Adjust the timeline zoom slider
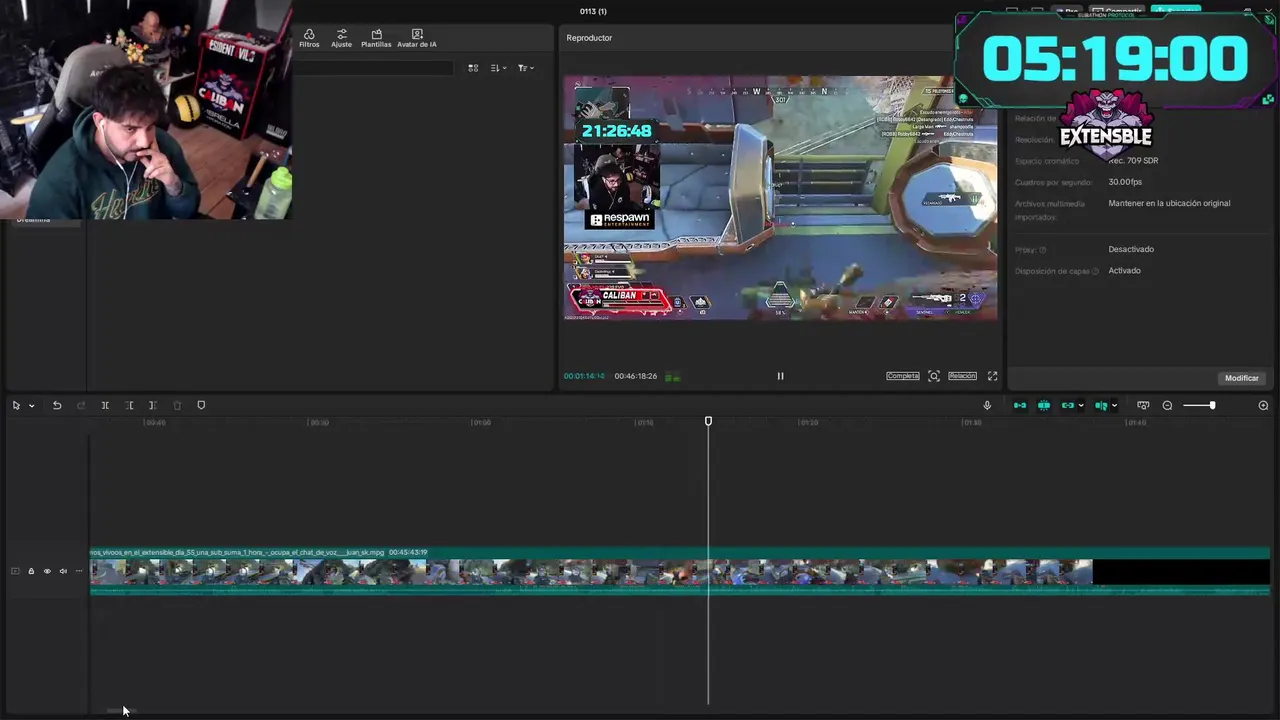 (x=1199, y=405)
